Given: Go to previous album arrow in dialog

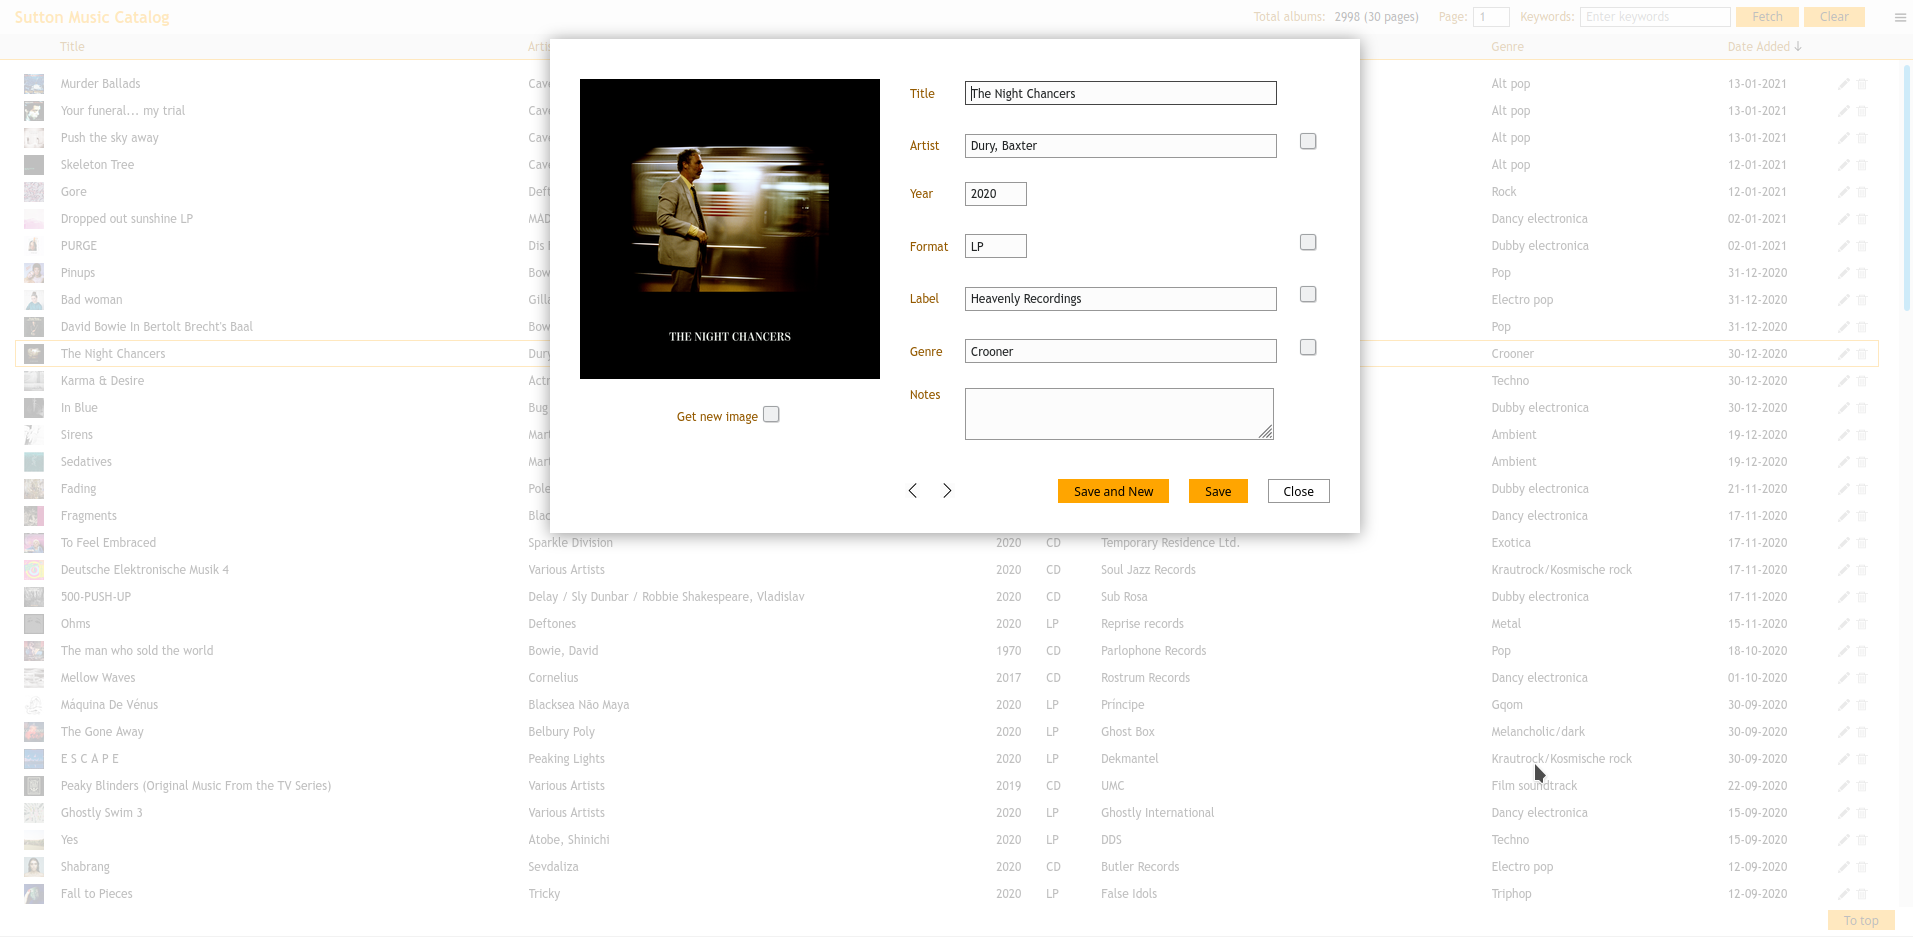Looking at the screenshot, I should pos(912,490).
